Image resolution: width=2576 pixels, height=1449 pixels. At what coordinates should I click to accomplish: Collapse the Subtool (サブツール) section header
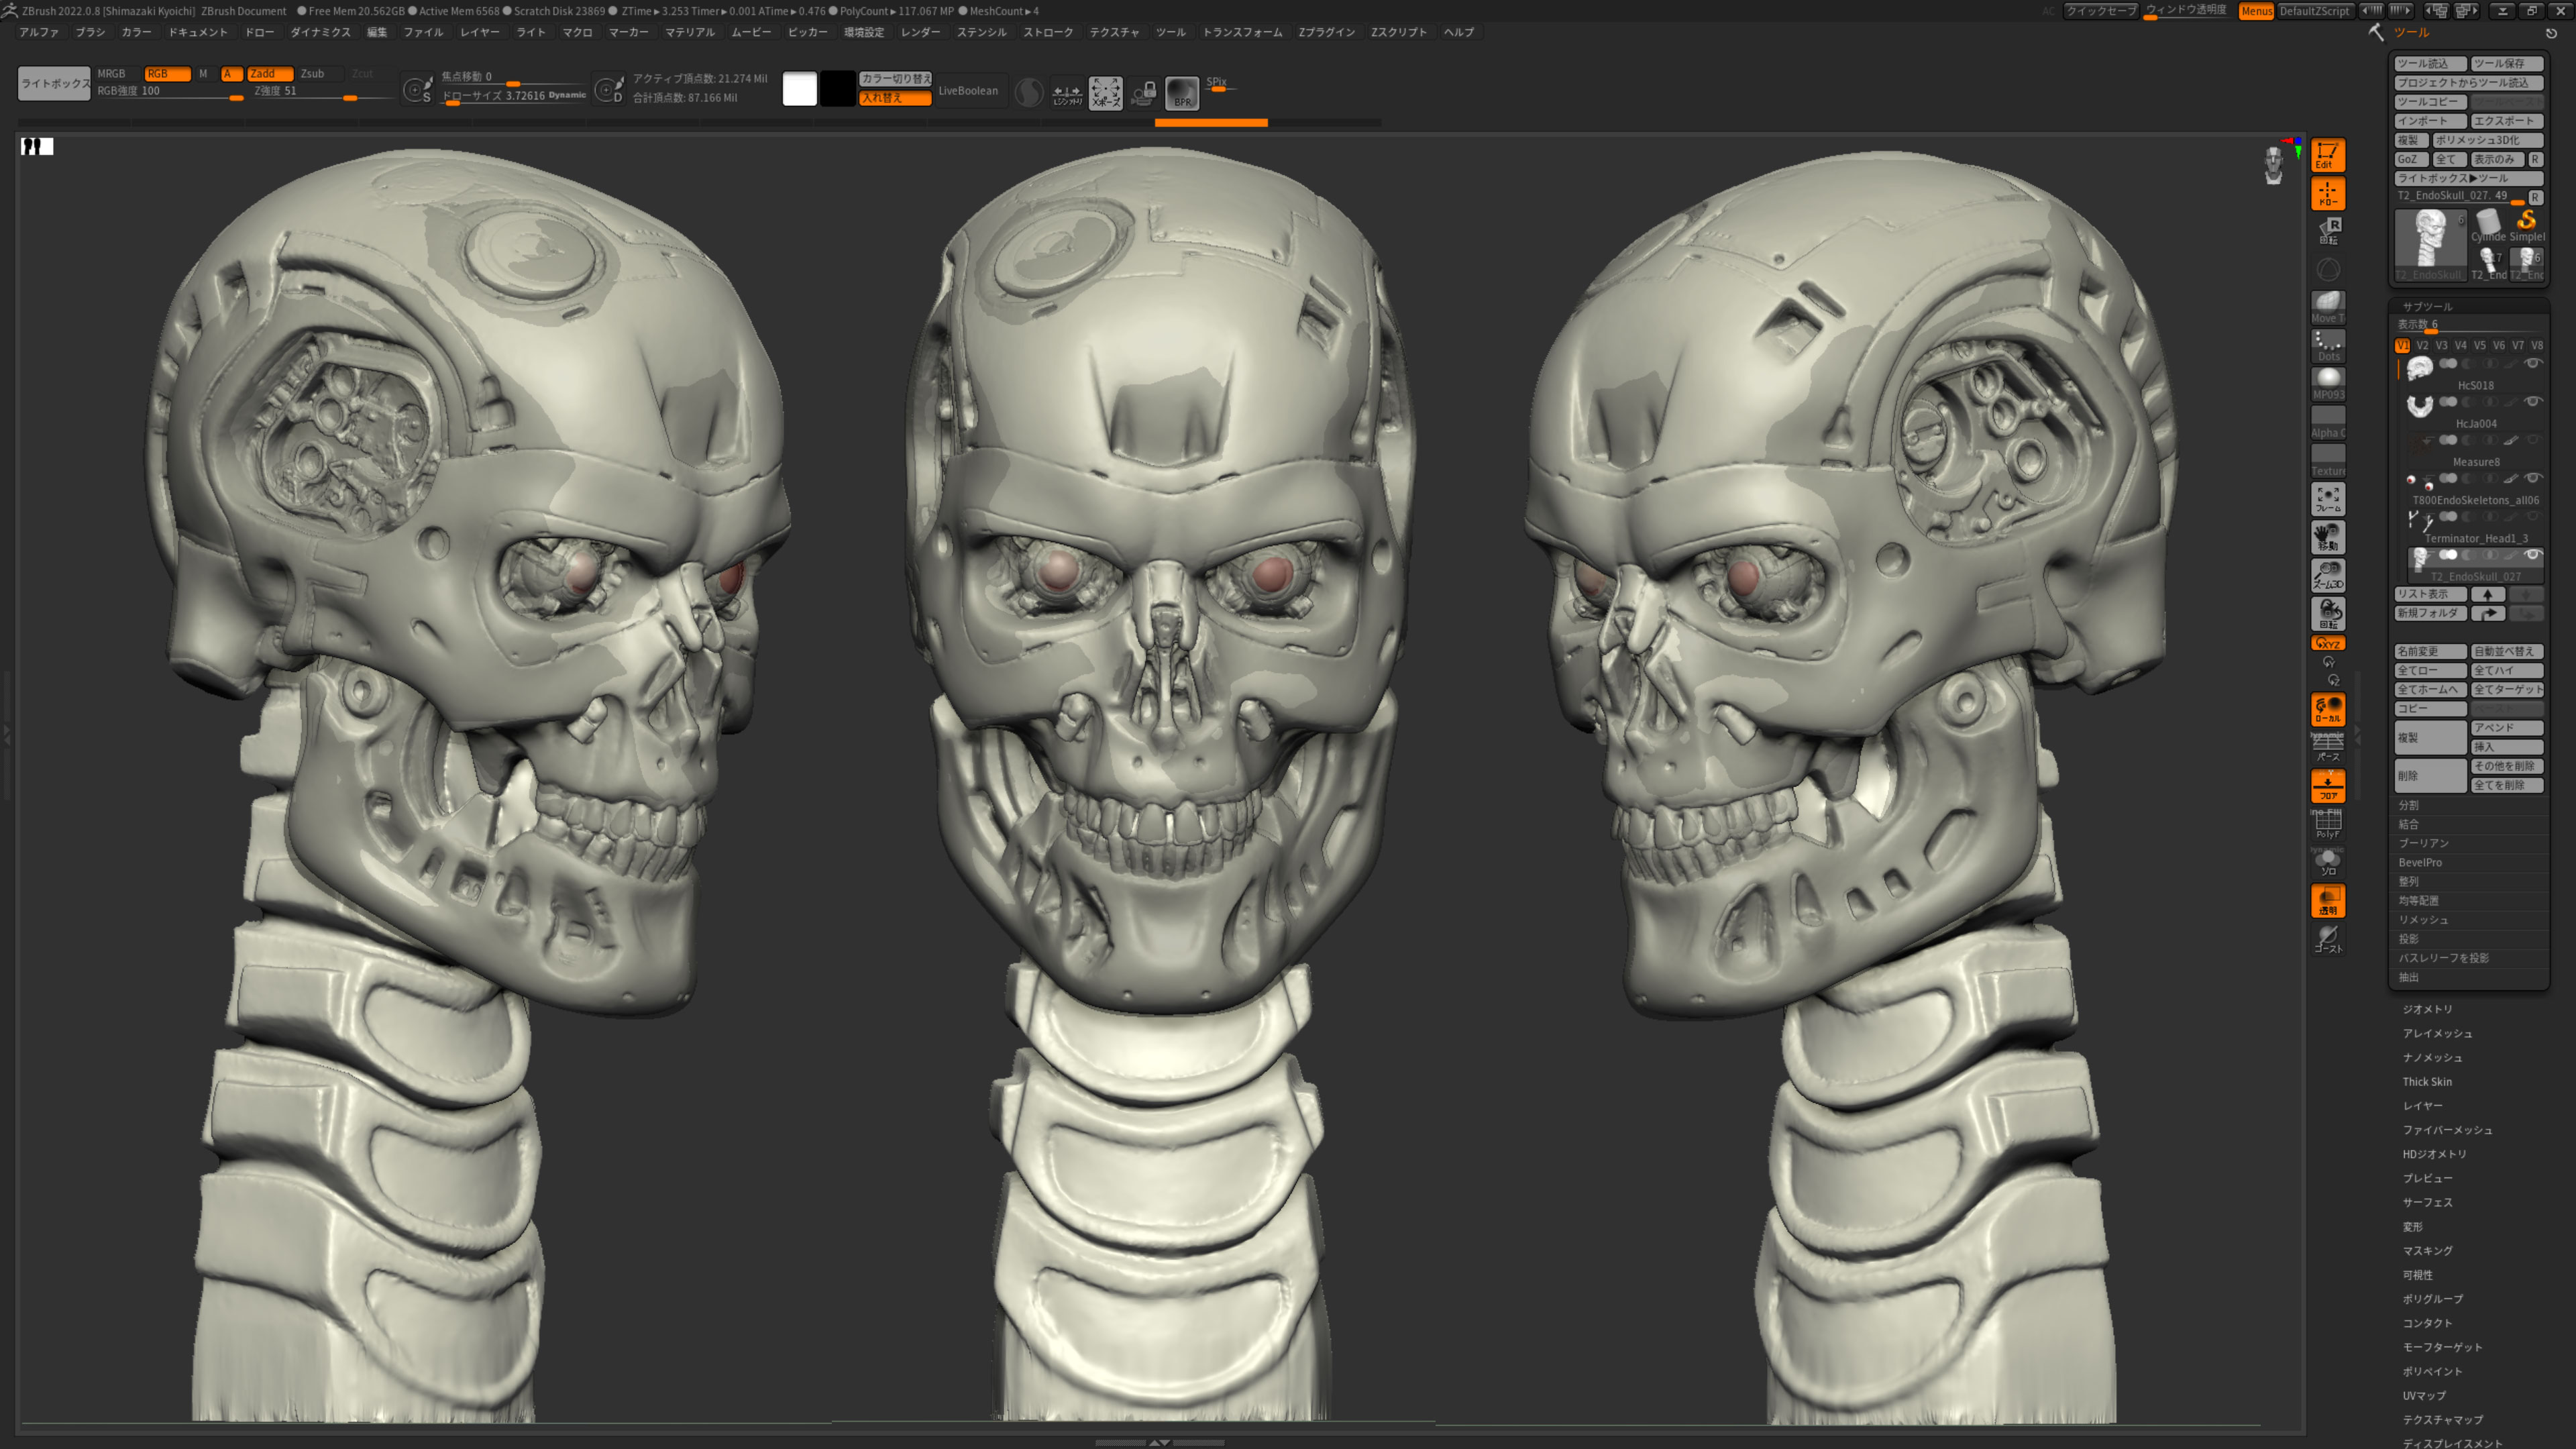pos(2427,306)
